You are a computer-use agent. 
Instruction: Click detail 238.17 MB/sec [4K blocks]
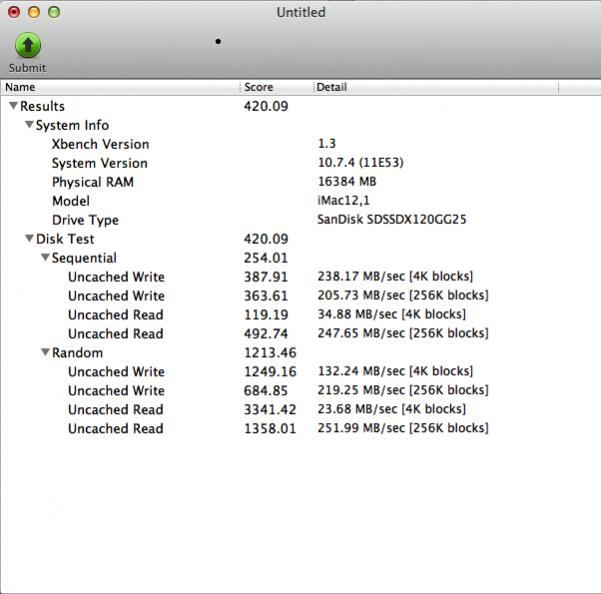coord(396,276)
